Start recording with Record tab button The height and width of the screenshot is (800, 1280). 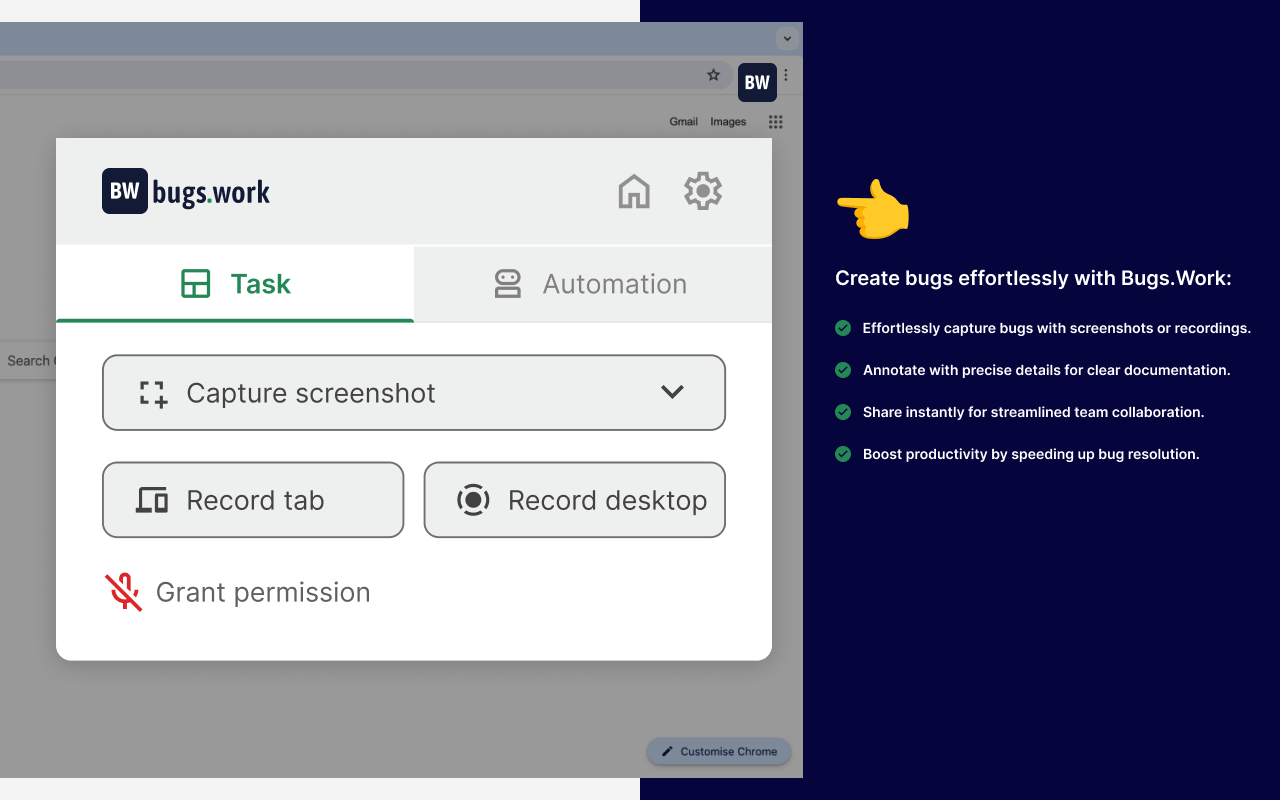click(x=253, y=500)
